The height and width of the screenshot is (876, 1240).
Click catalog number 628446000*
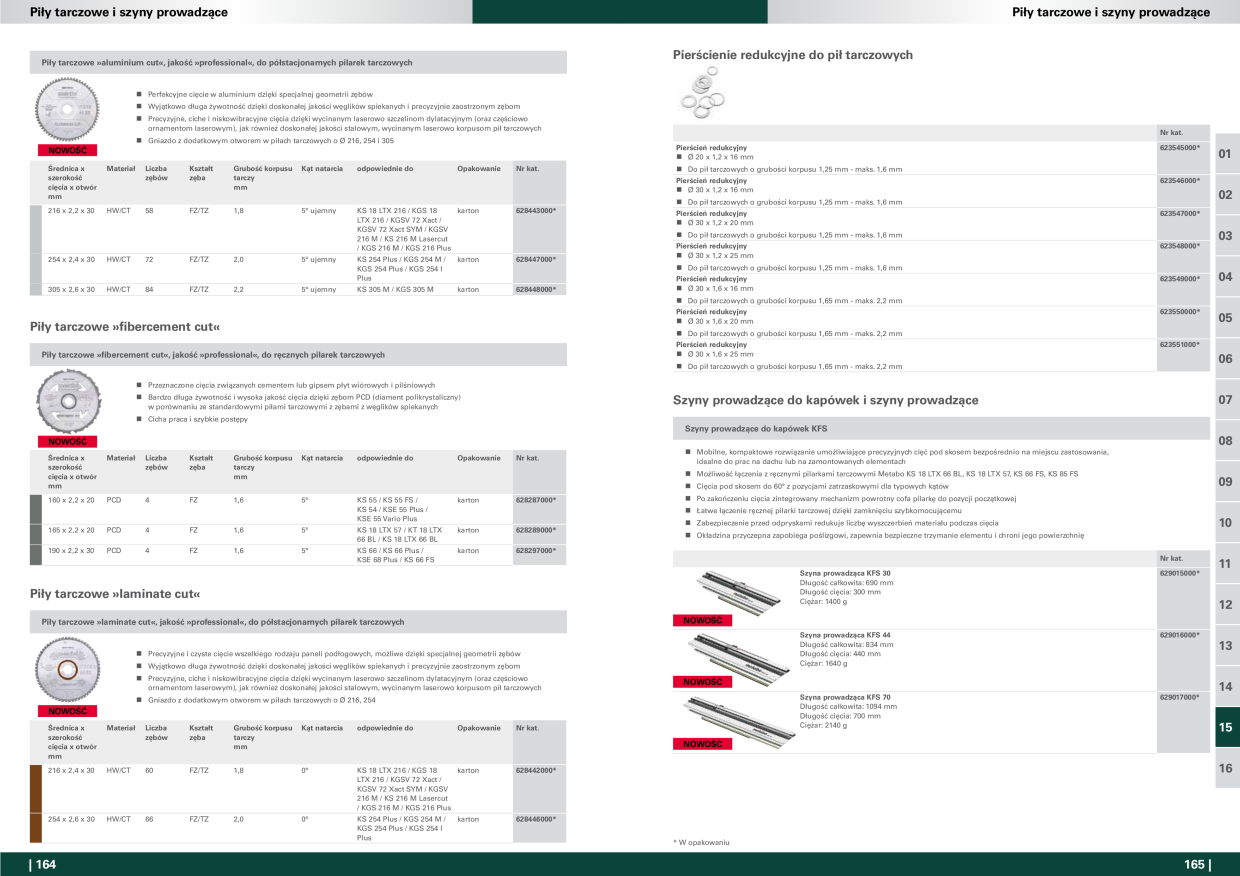click(536, 818)
